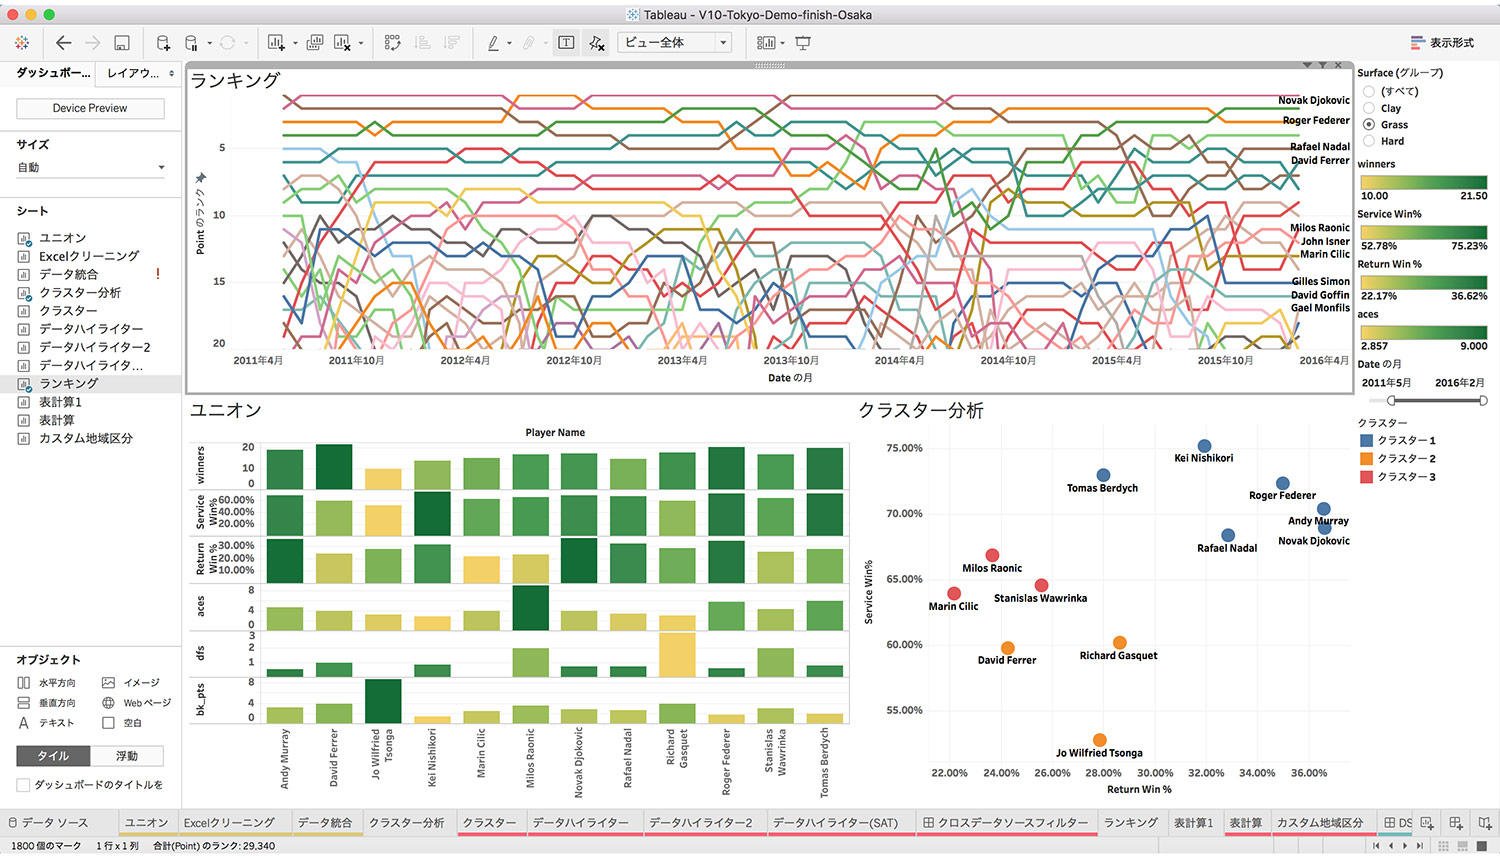The height and width of the screenshot is (858, 1500).
Task: Click the new worksheet chart icon
Action: coord(277,43)
